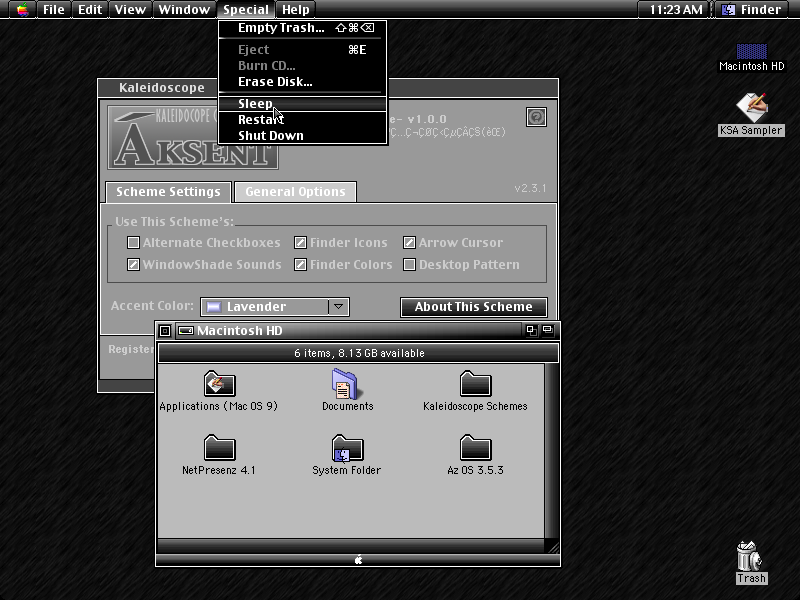Click the lavender accent color swatch
The width and height of the screenshot is (800, 600).
[x=214, y=307]
